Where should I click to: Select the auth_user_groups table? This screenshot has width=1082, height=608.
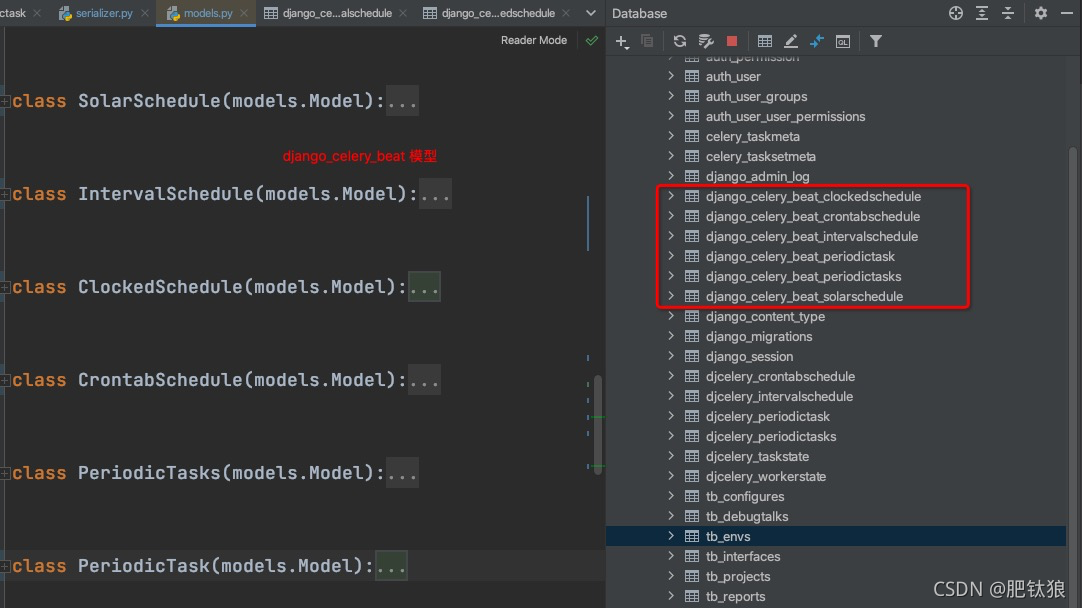(756, 97)
